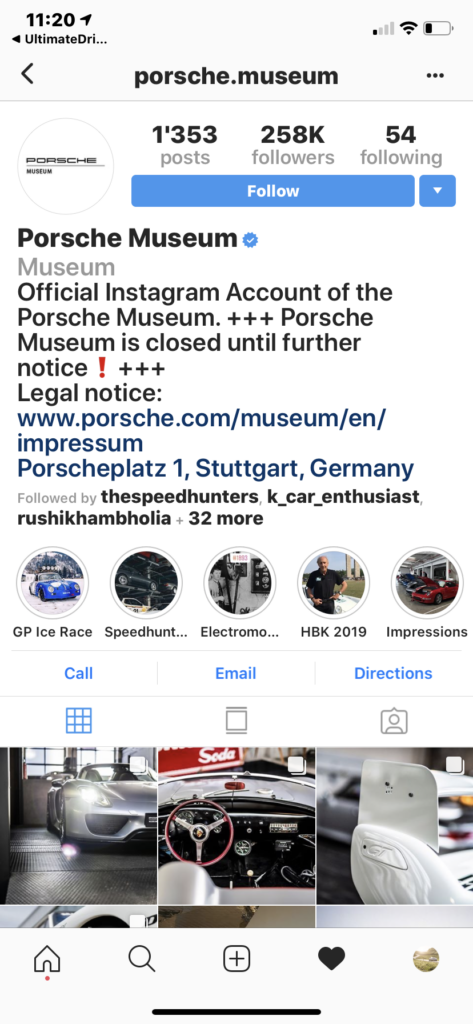Open Porscheplatz 1 Stuttgart location link
This screenshot has width=473, height=1024.
tap(216, 469)
